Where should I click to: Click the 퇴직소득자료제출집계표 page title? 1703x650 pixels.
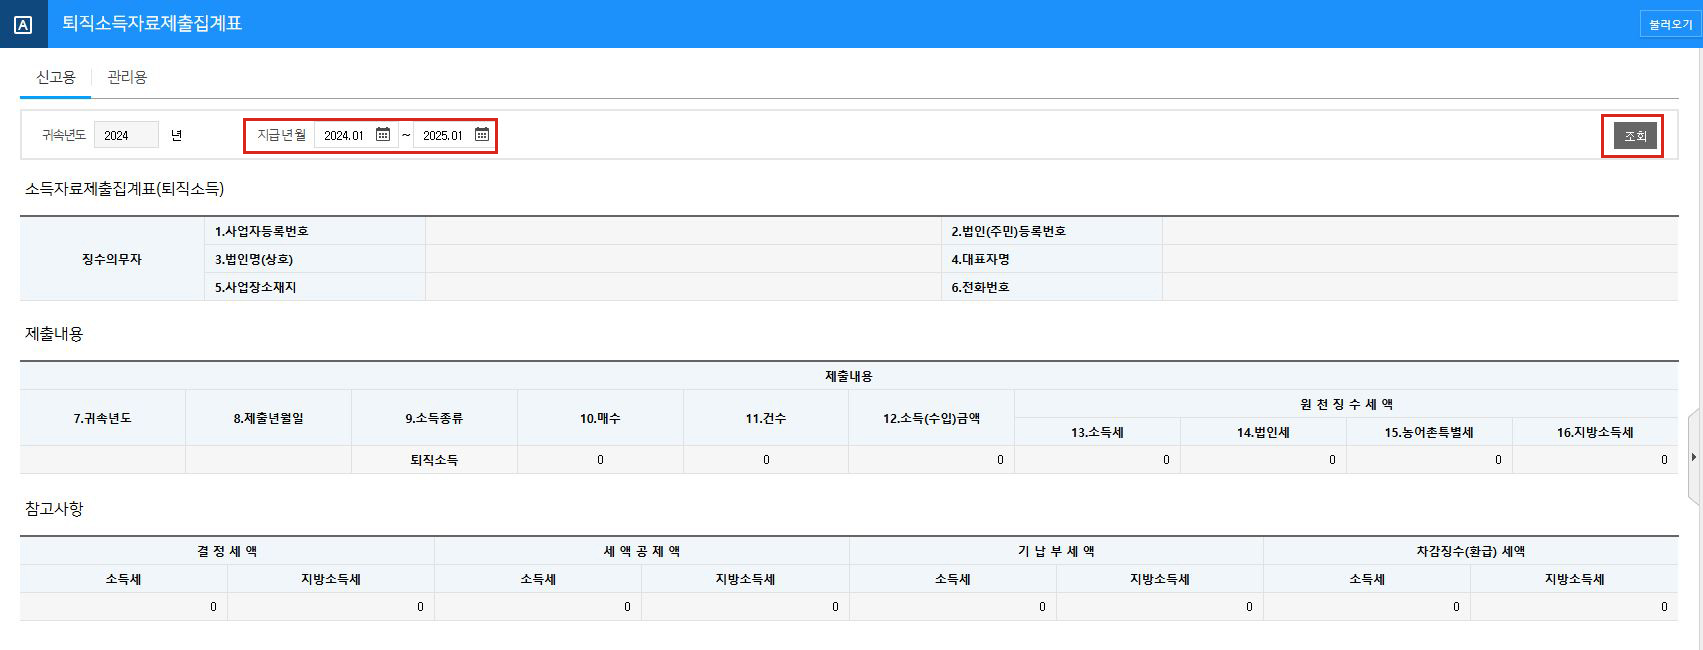point(152,23)
